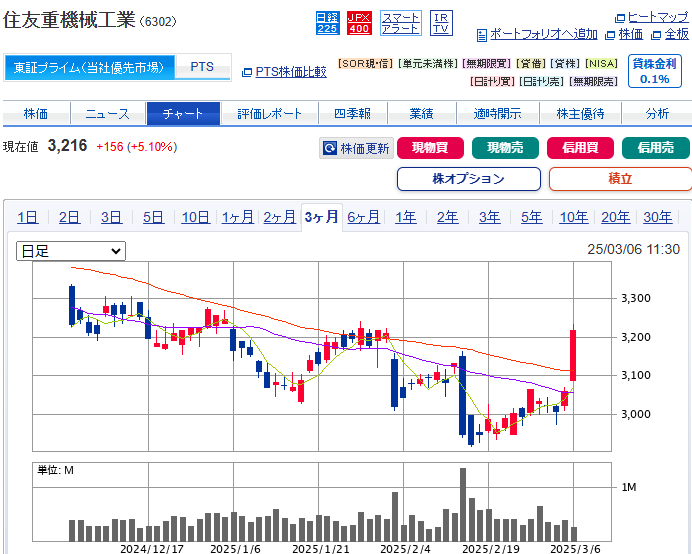The image size is (692, 554).
Task: Click 現物売 button
Action: tap(505, 147)
